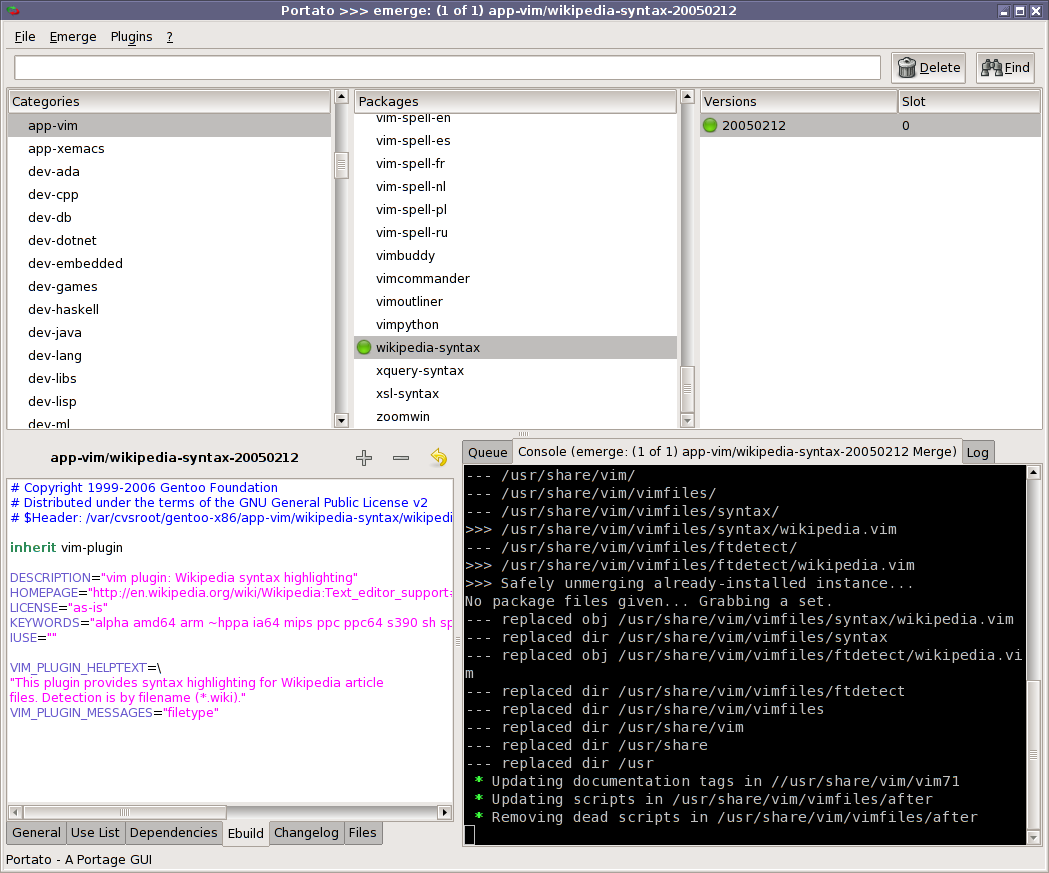Click right arrow of ebuild horizontal scrollbar
The height and width of the screenshot is (873, 1049).
(444, 812)
